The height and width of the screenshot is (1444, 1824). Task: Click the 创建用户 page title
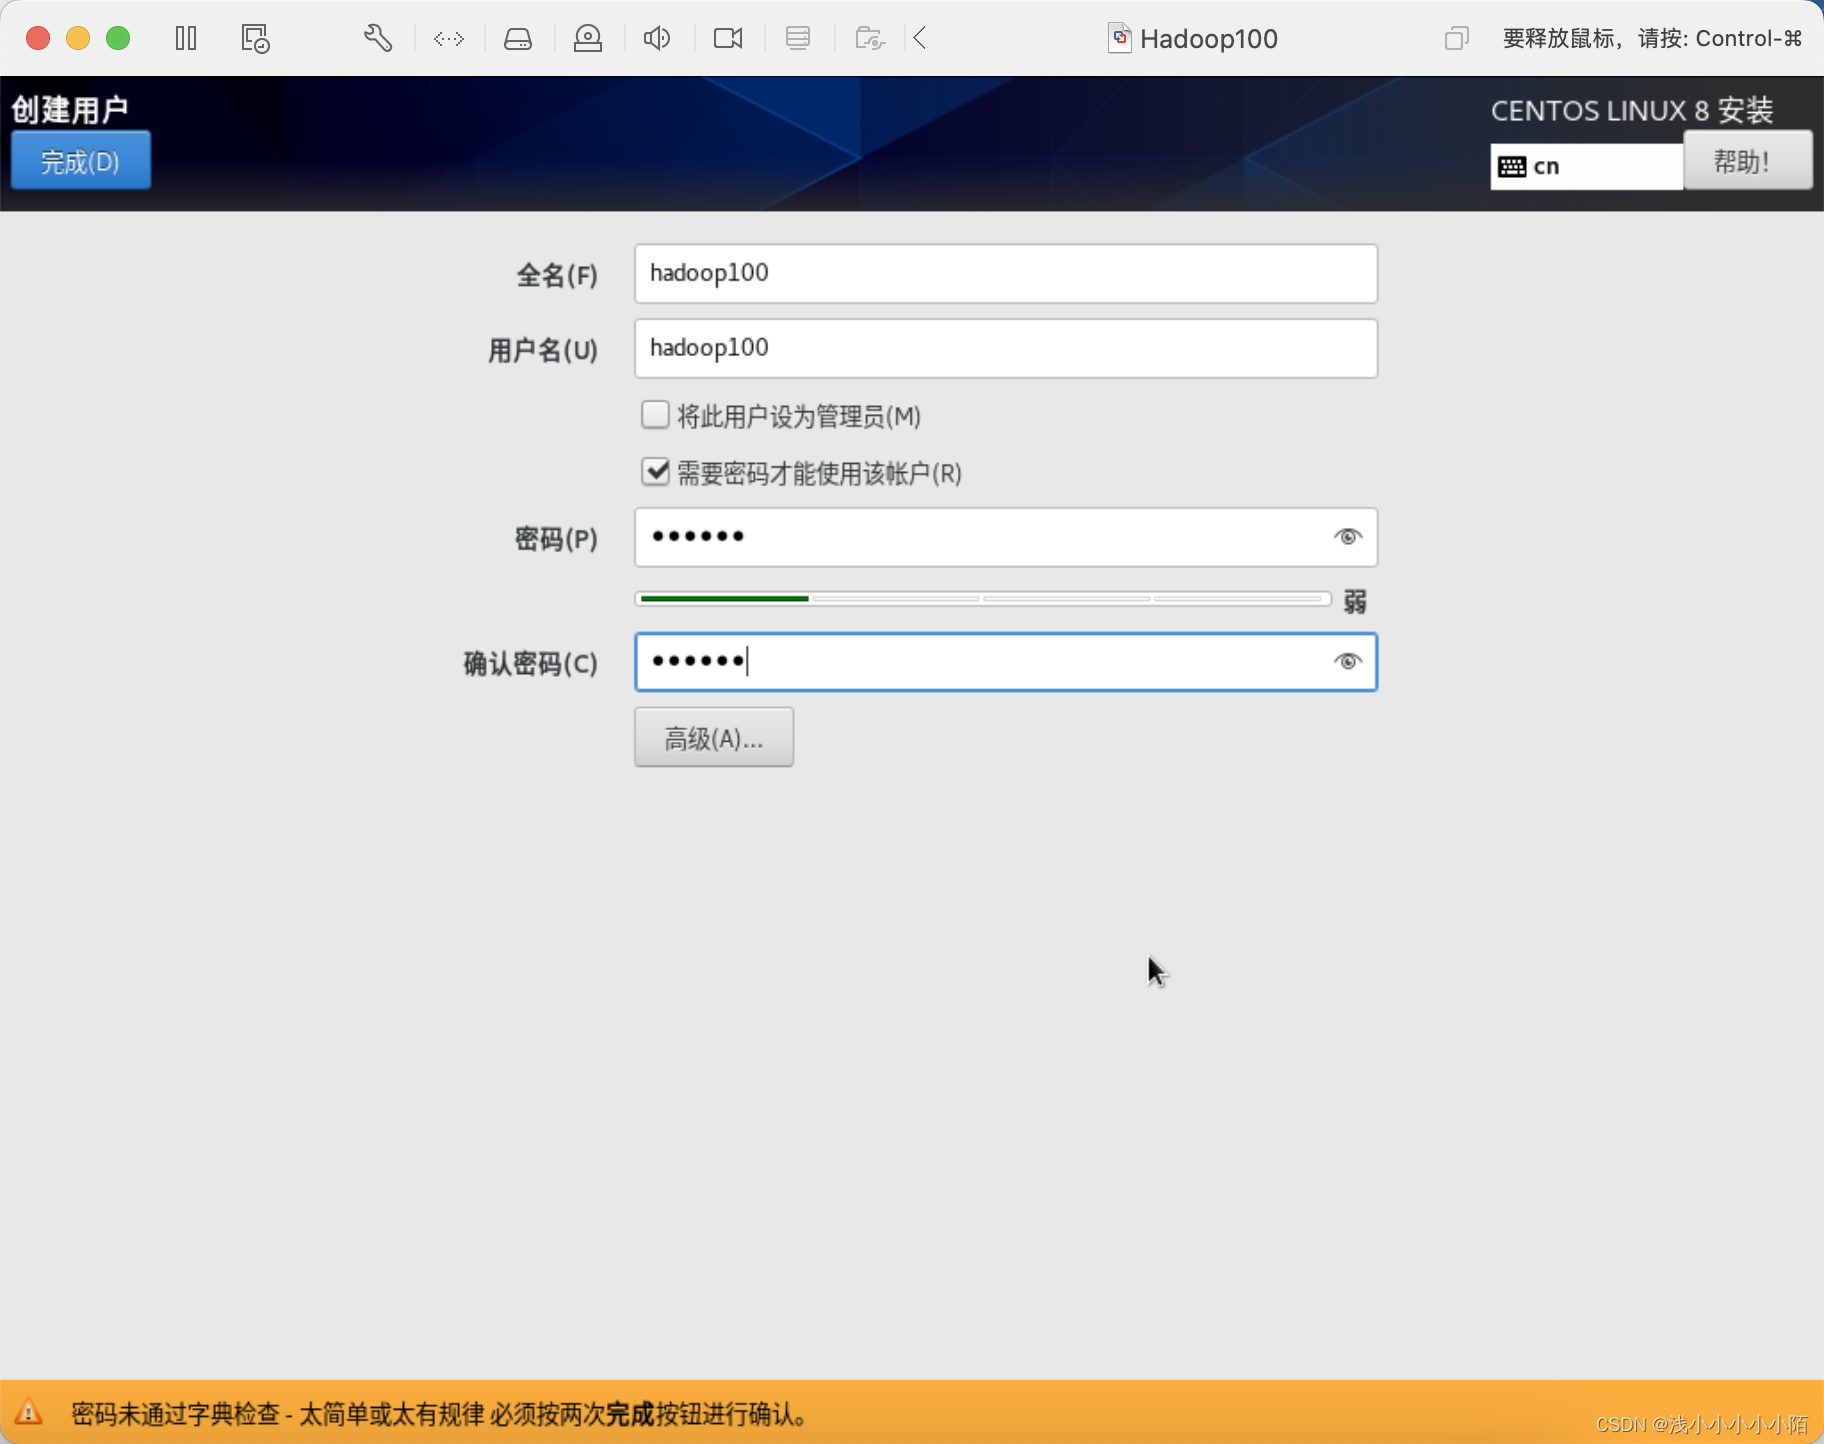(70, 109)
